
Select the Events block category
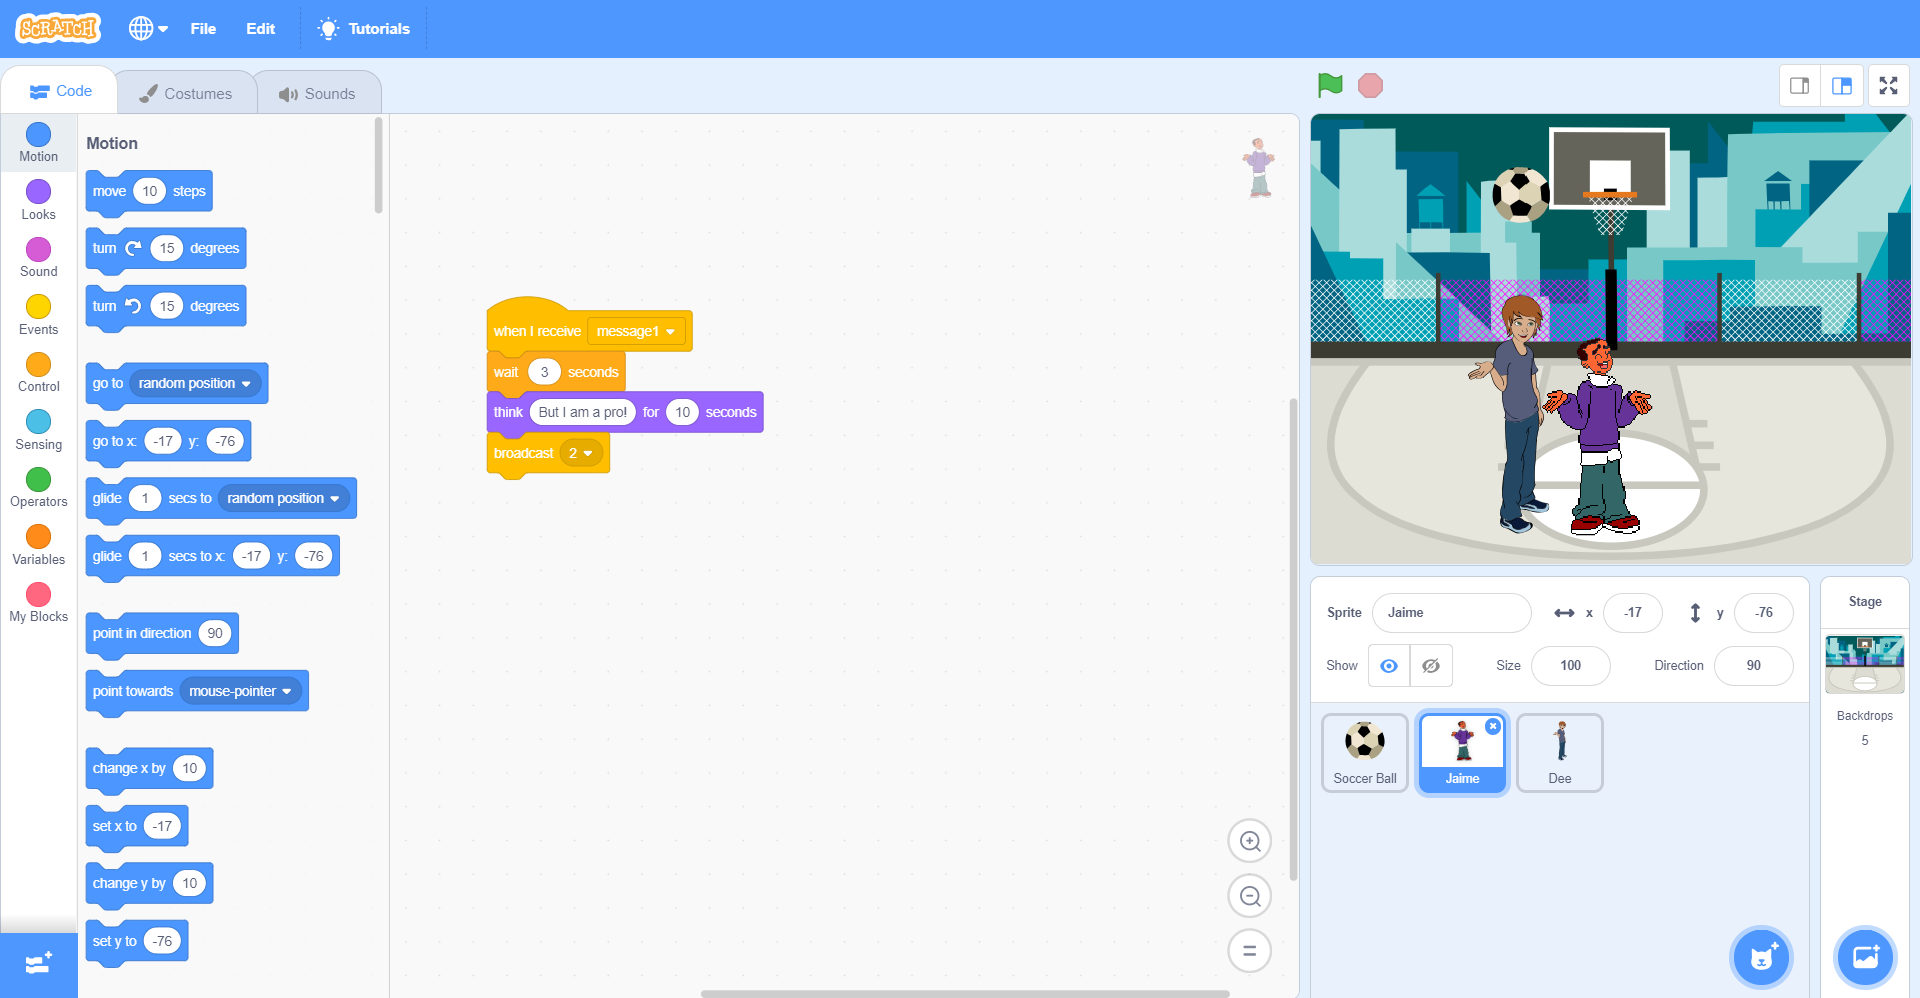tap(39, 316)
